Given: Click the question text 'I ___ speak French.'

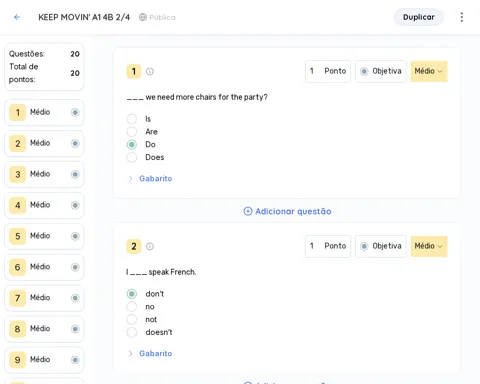Looking at the screenshot, I should coord(161,272).
